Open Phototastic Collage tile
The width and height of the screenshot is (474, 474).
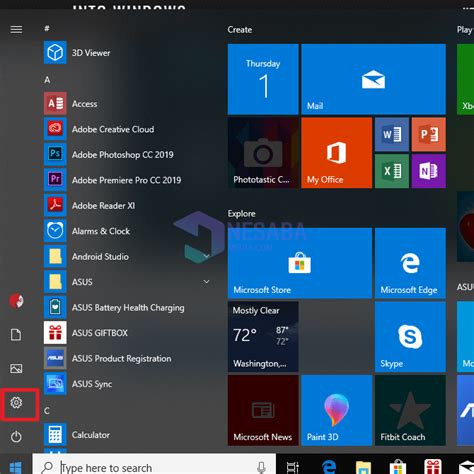point(263,153)
